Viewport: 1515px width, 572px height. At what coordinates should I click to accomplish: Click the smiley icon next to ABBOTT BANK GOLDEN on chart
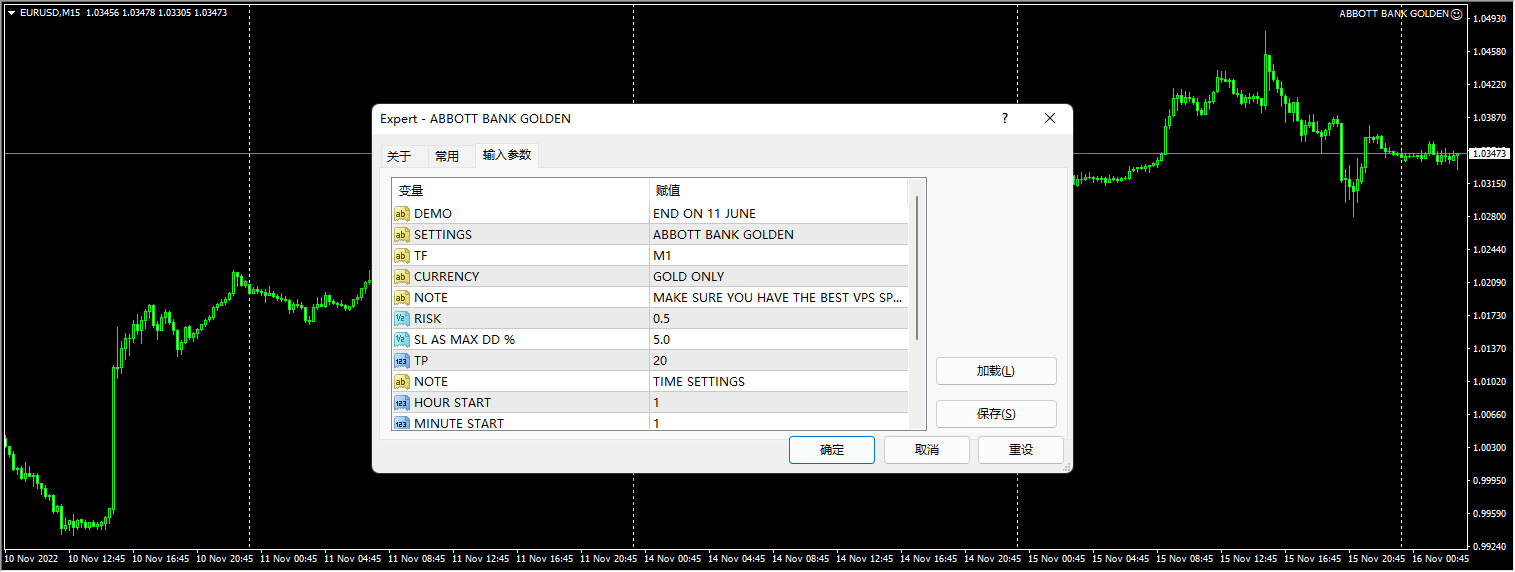point(1456,14)
